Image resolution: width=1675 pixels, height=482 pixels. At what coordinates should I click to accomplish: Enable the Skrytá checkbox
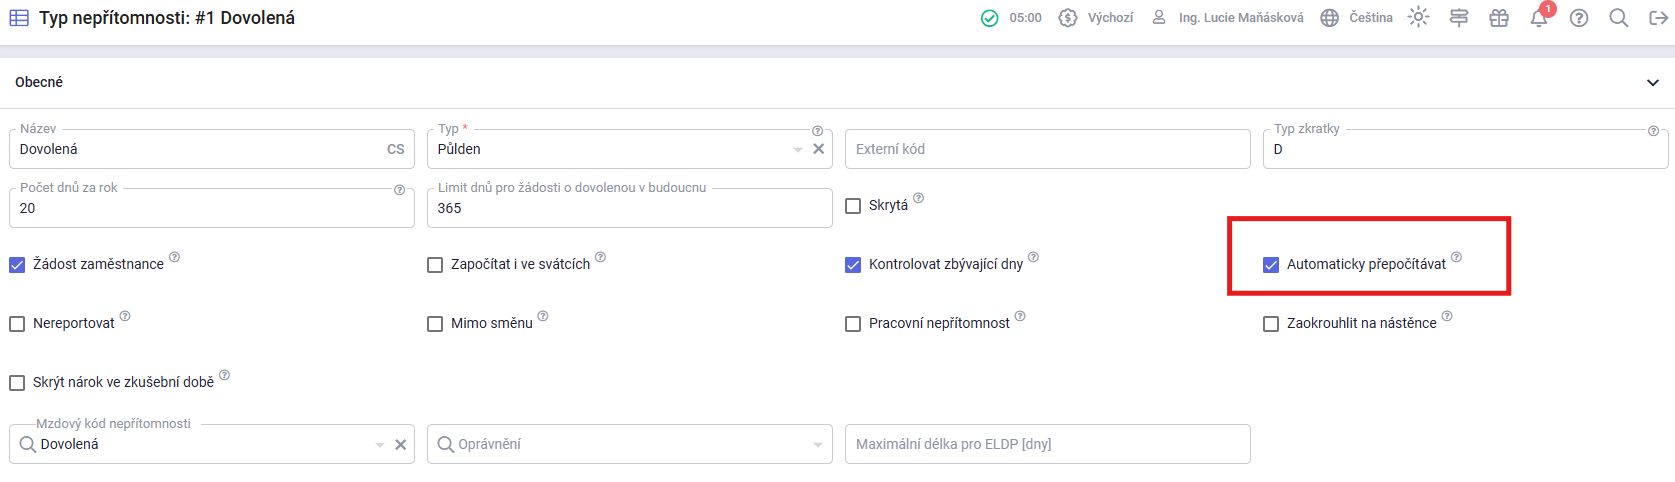[x=853, y=206]
